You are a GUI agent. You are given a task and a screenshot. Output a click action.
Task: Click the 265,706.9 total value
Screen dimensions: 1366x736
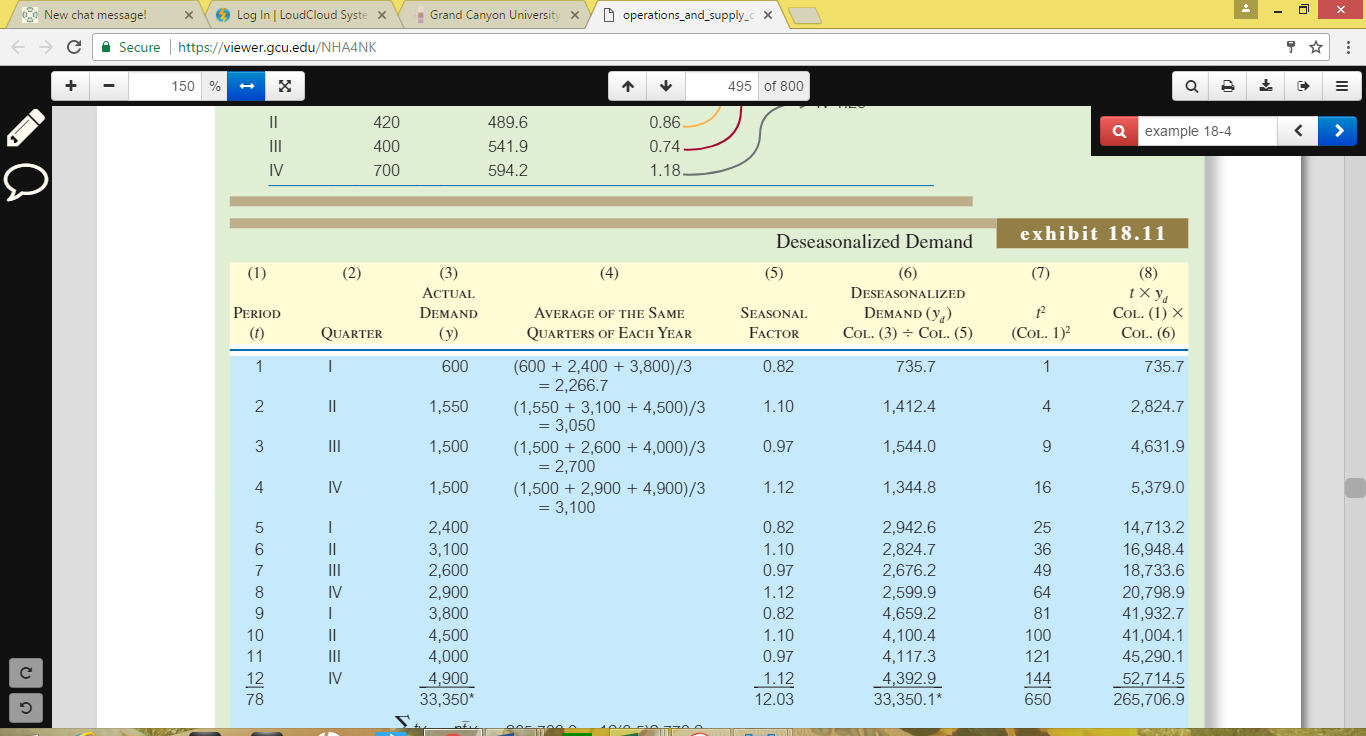pyautogui.click(x=1148, y=700)
